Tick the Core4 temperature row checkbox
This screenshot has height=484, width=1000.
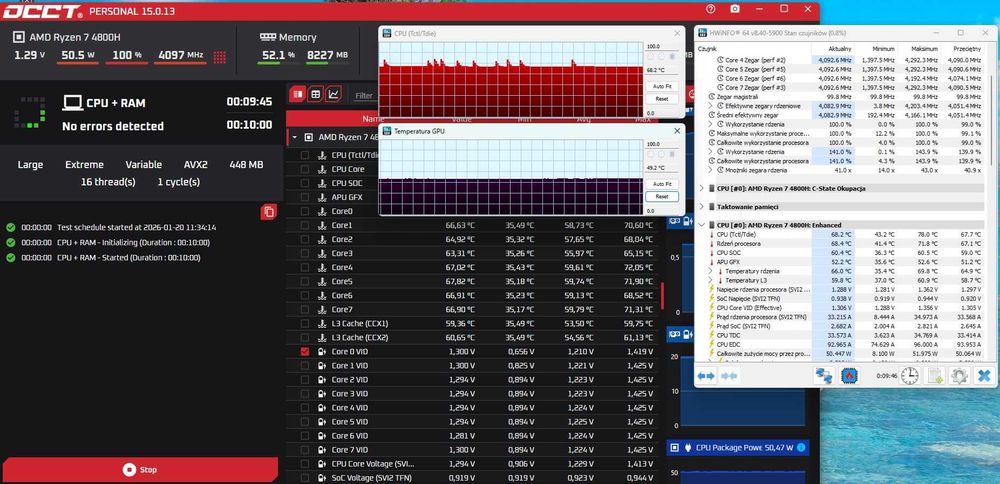click(x=304, y=267)
